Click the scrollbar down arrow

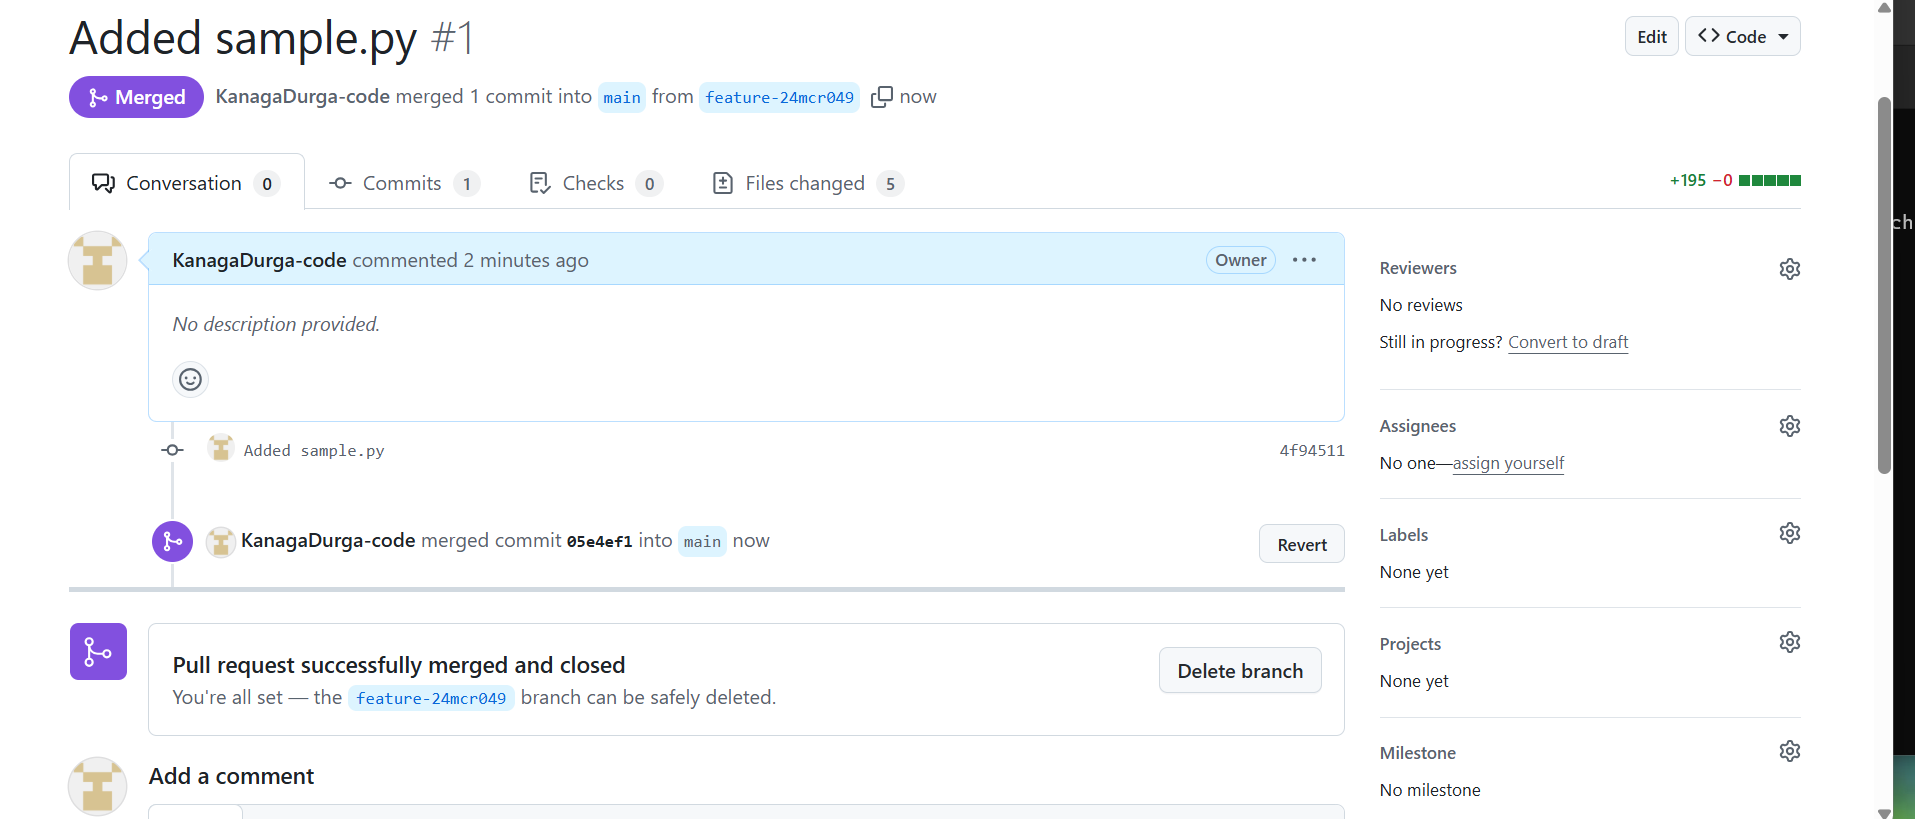coord(1884,812)
